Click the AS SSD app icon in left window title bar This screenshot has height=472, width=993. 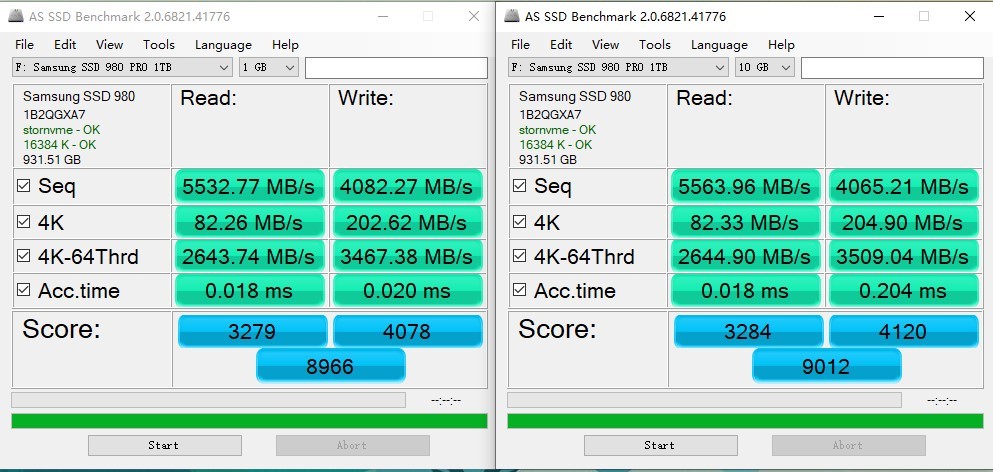(x=16, y=16)
